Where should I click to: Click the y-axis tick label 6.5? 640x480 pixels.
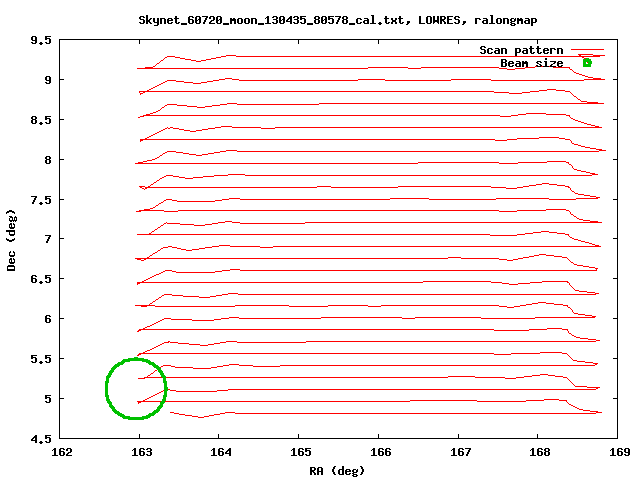(41, 279)
